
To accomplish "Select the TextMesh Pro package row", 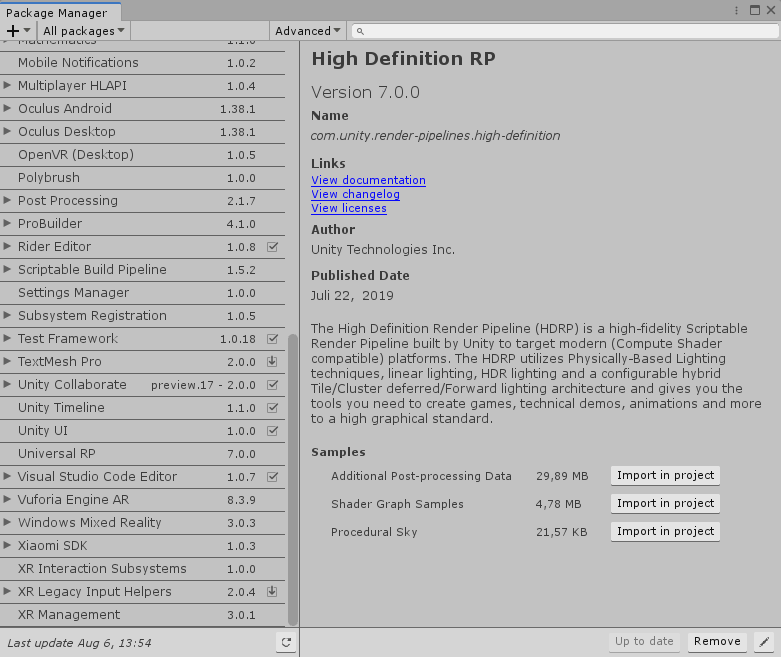I will click(142, 362).
